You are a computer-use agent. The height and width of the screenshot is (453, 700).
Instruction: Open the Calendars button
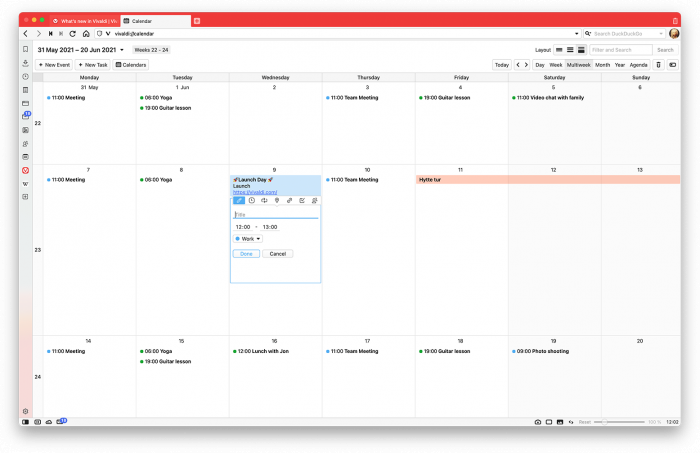click(131, 65)
